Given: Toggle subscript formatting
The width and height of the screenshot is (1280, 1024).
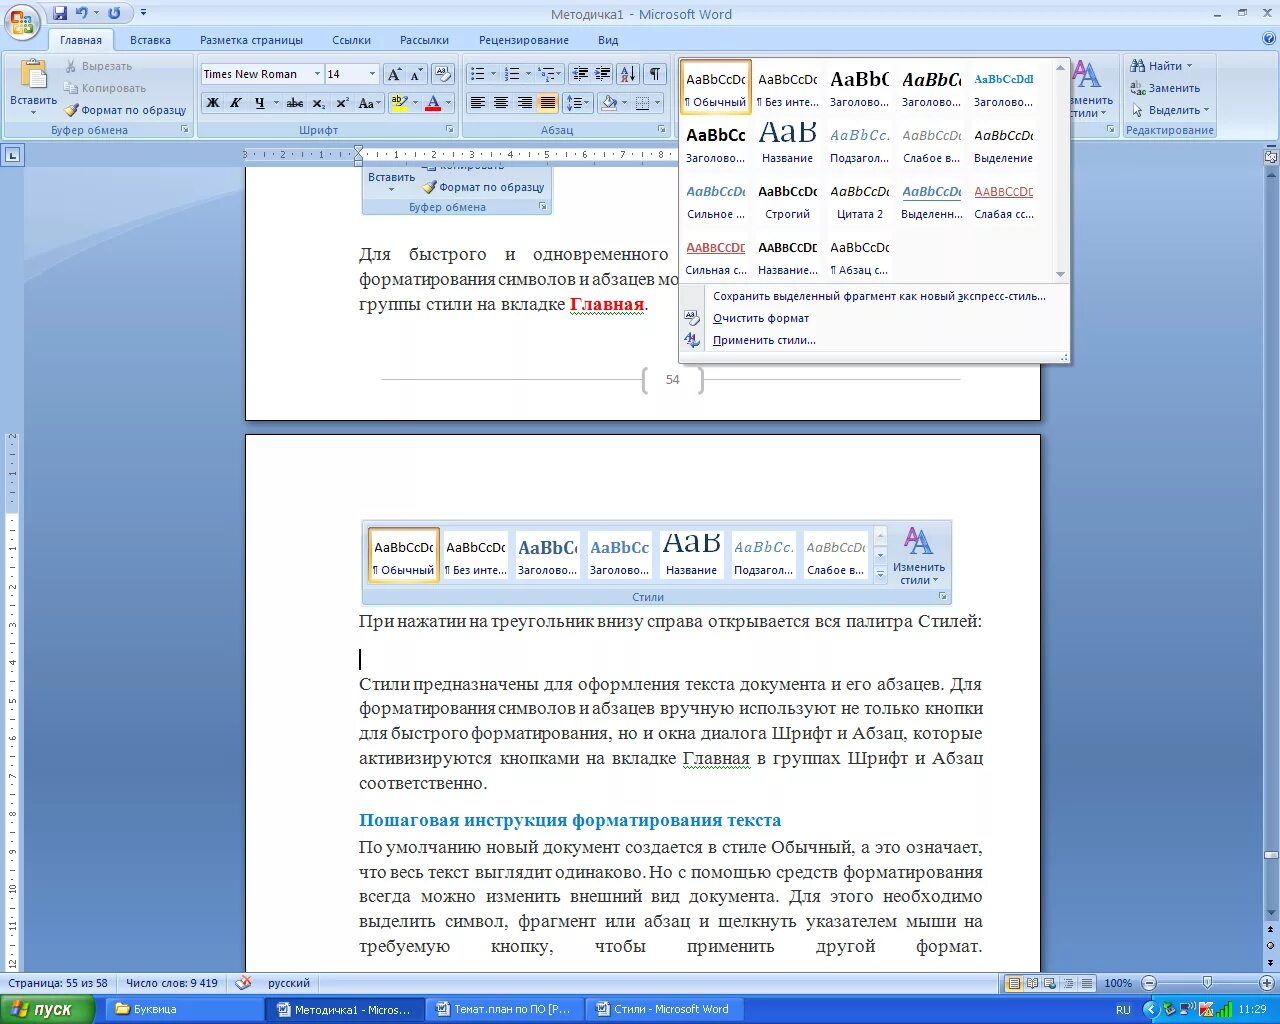Looking at the screenshot, I should (x=318, y=102).
